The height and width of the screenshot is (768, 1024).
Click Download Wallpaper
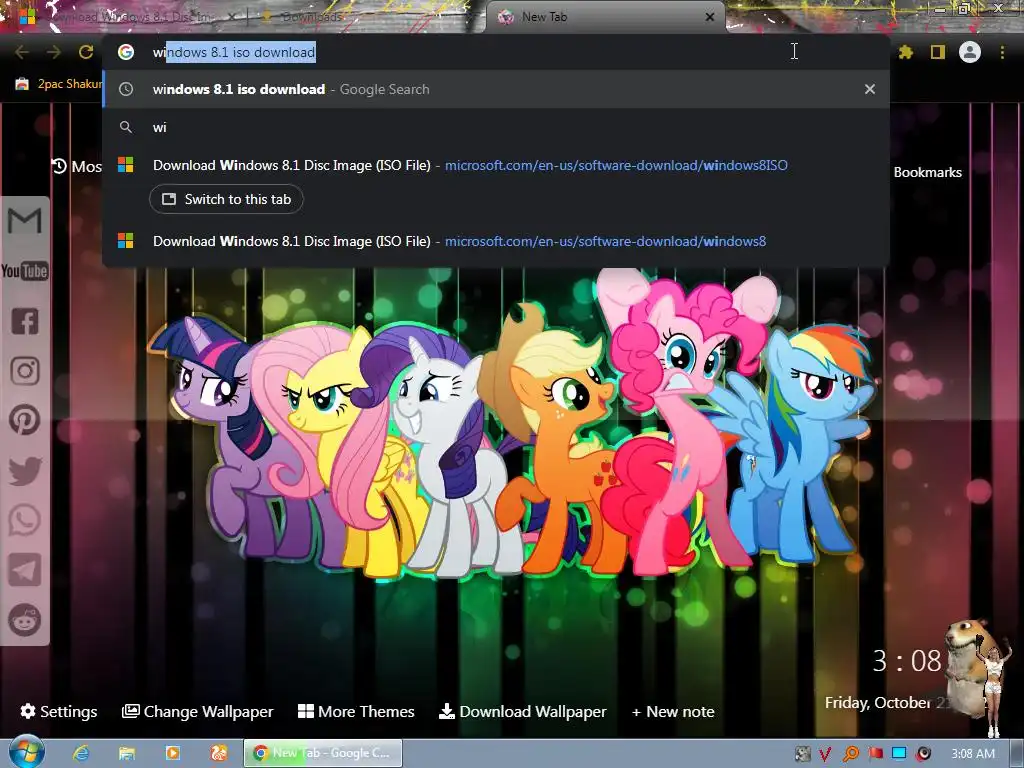pos(522,711)
